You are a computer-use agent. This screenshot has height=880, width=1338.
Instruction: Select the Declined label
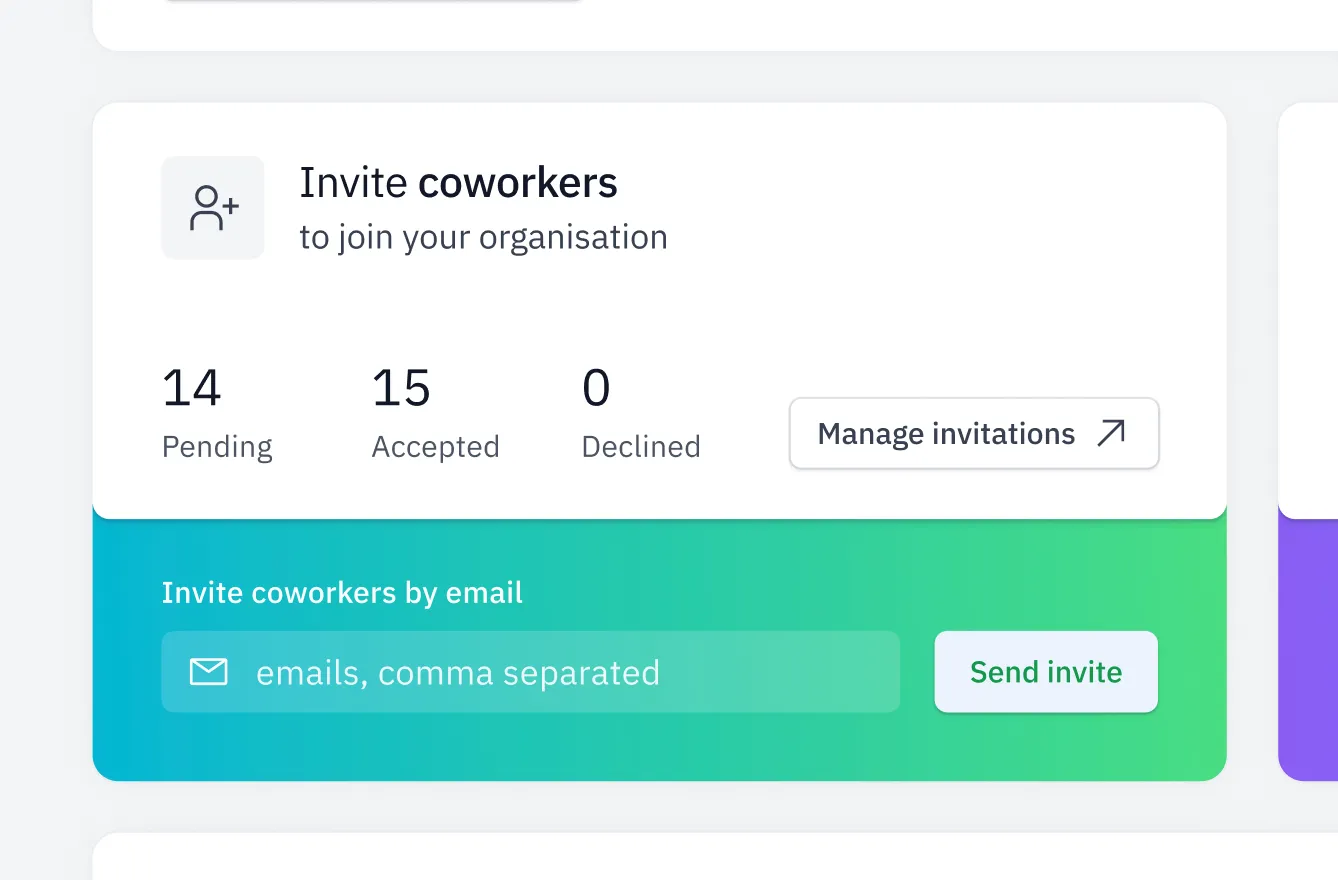coord(641,446)
